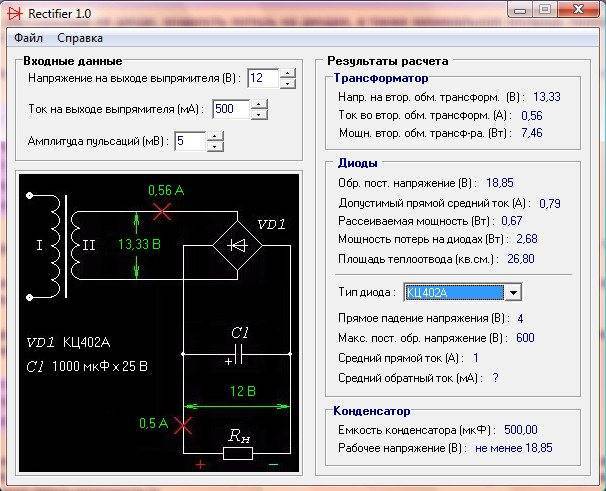
Task: Click the heatsink area value 26,80
Action: 521,259
